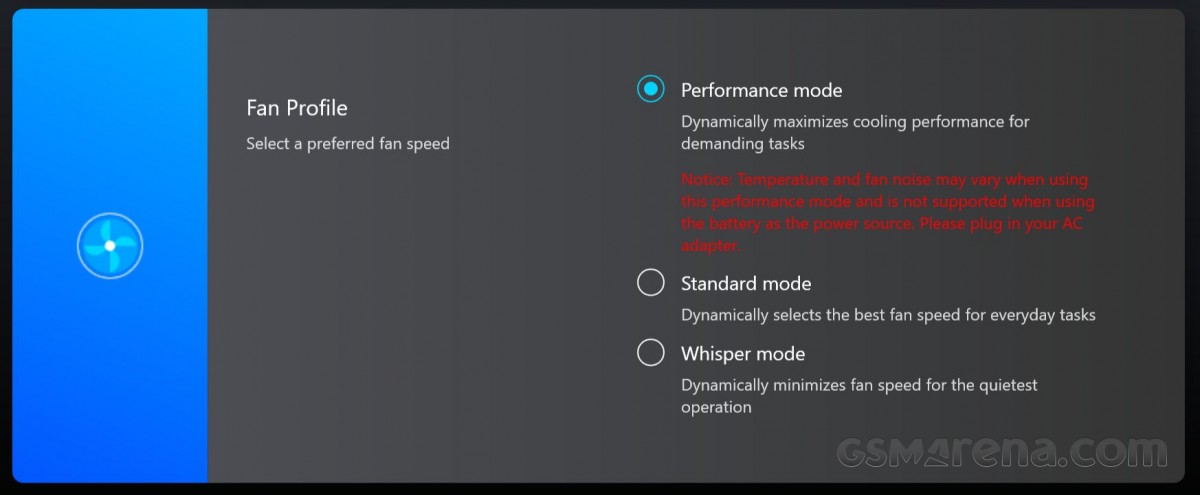Click the "Standard mode" label text
The height and width of the screenshot is (495, 1200).
point(746,284)
